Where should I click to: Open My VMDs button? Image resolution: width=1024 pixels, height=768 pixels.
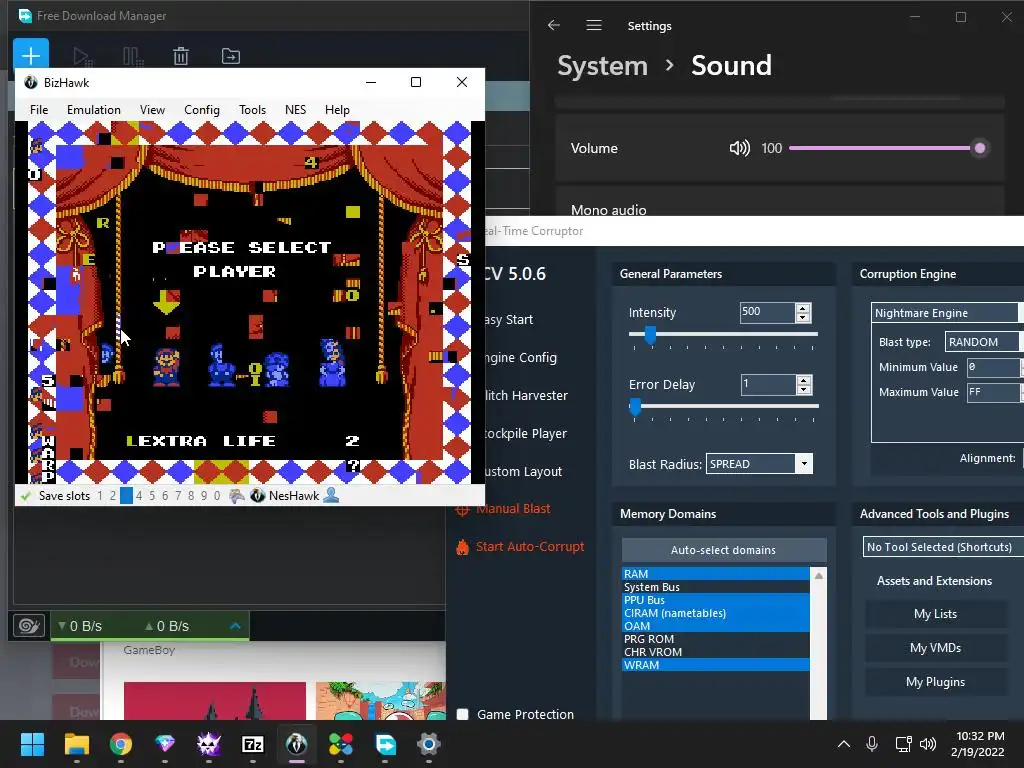click(935, 648)
